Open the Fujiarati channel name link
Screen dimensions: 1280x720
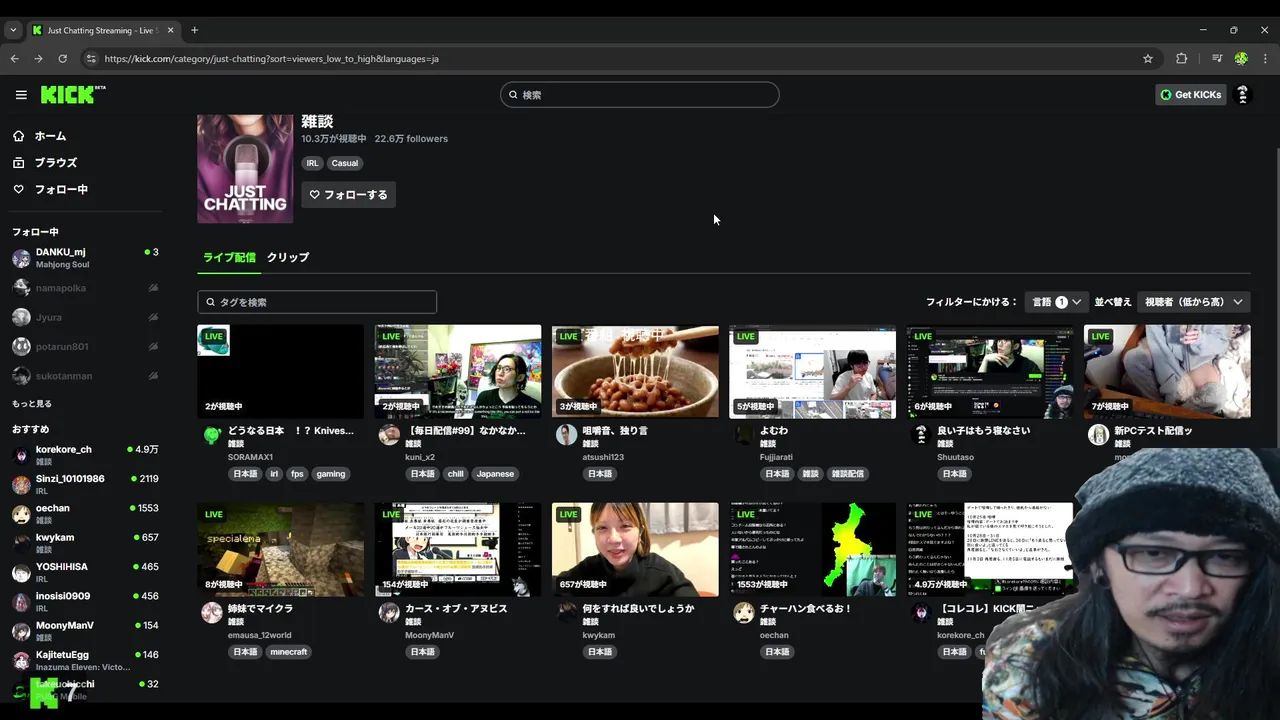click(x=777, y=457)
